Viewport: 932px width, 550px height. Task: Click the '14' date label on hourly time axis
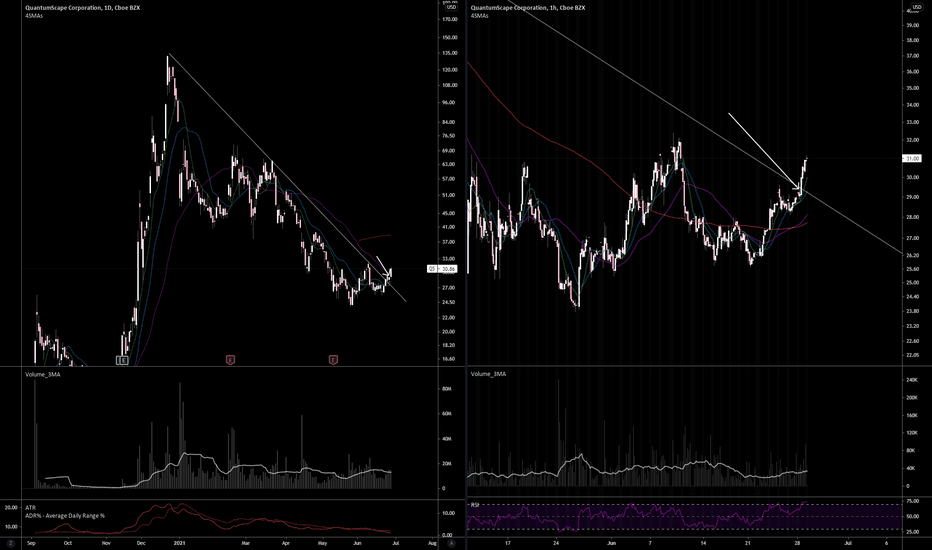tap(703, 543)
